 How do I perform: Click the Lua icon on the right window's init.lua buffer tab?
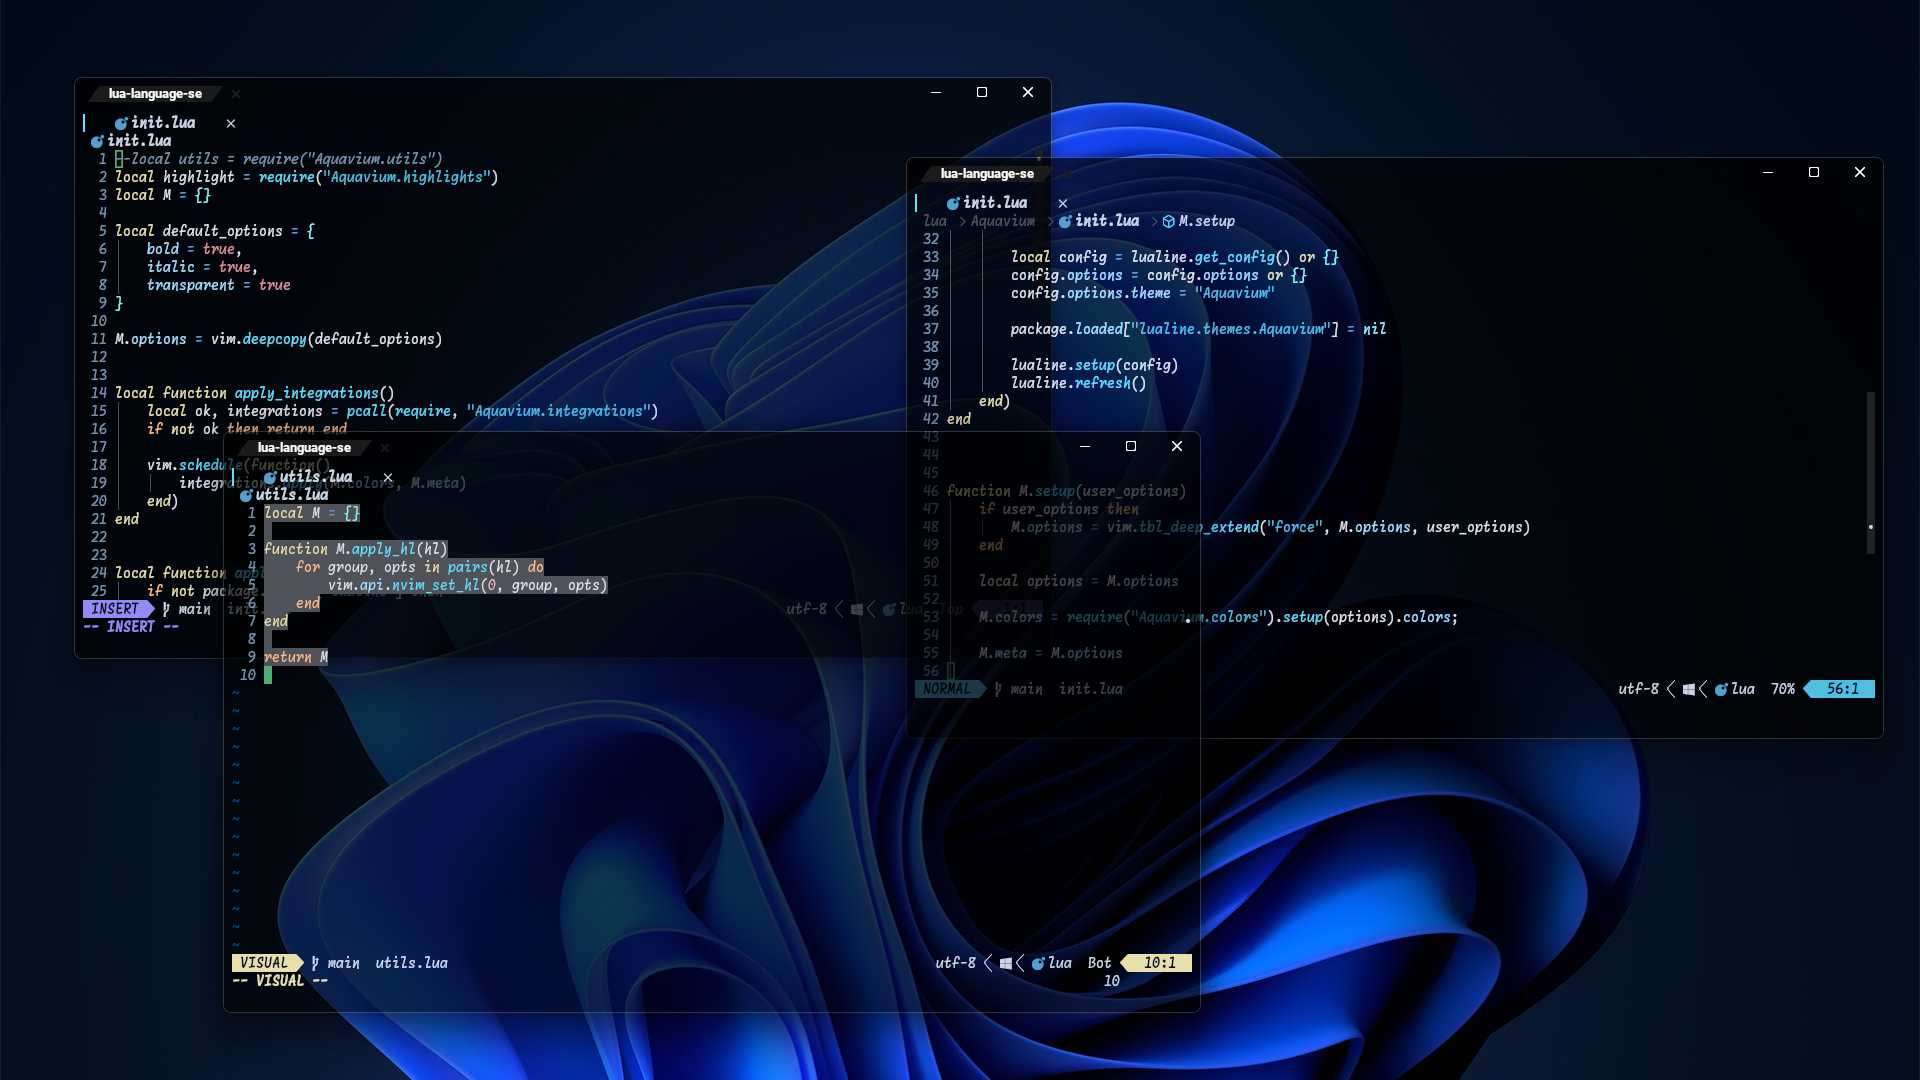pos(953,203)
